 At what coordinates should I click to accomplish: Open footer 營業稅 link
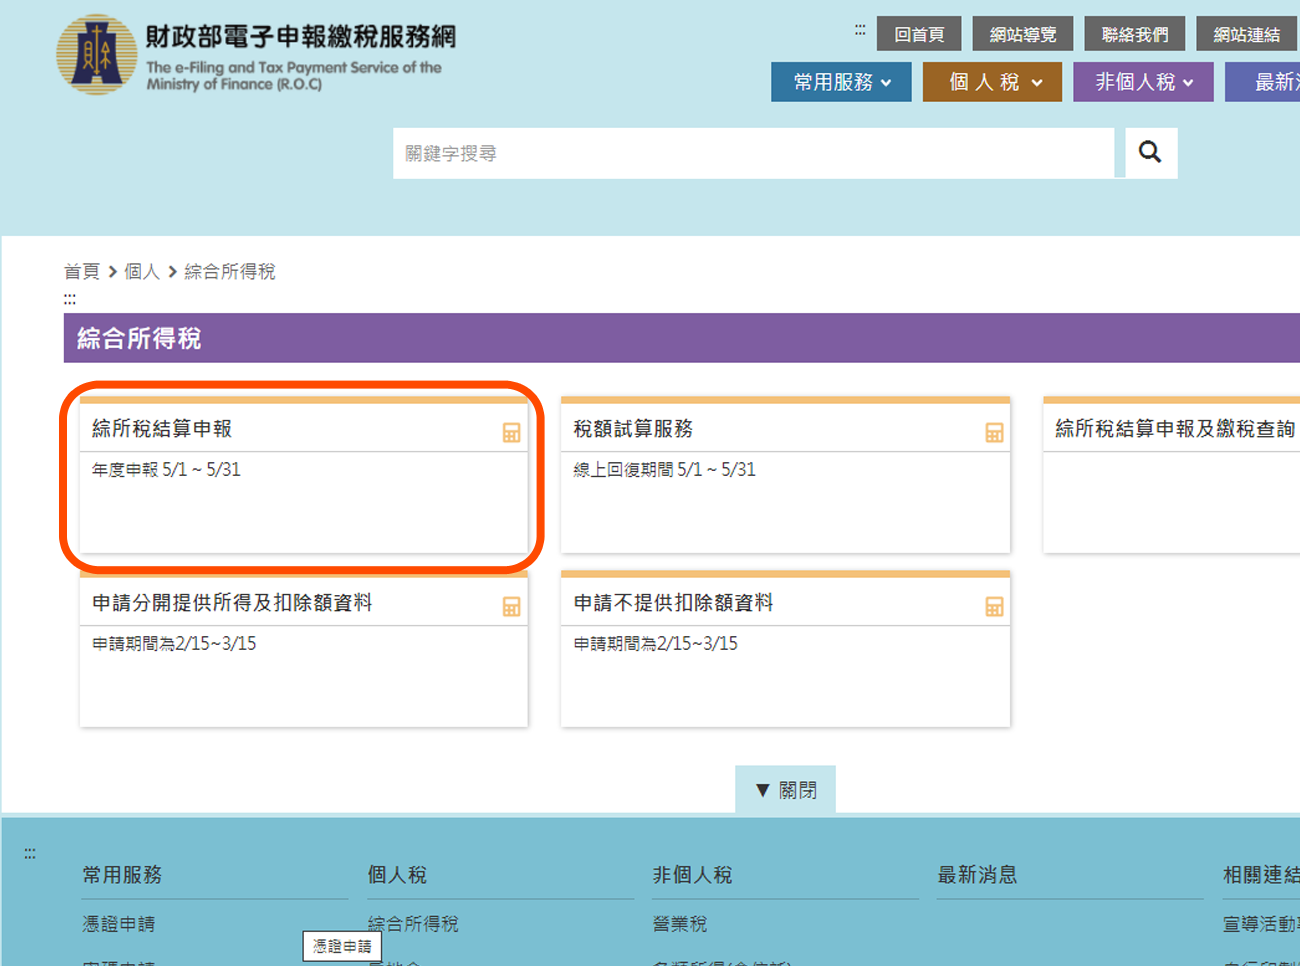[x=680, y=924]
